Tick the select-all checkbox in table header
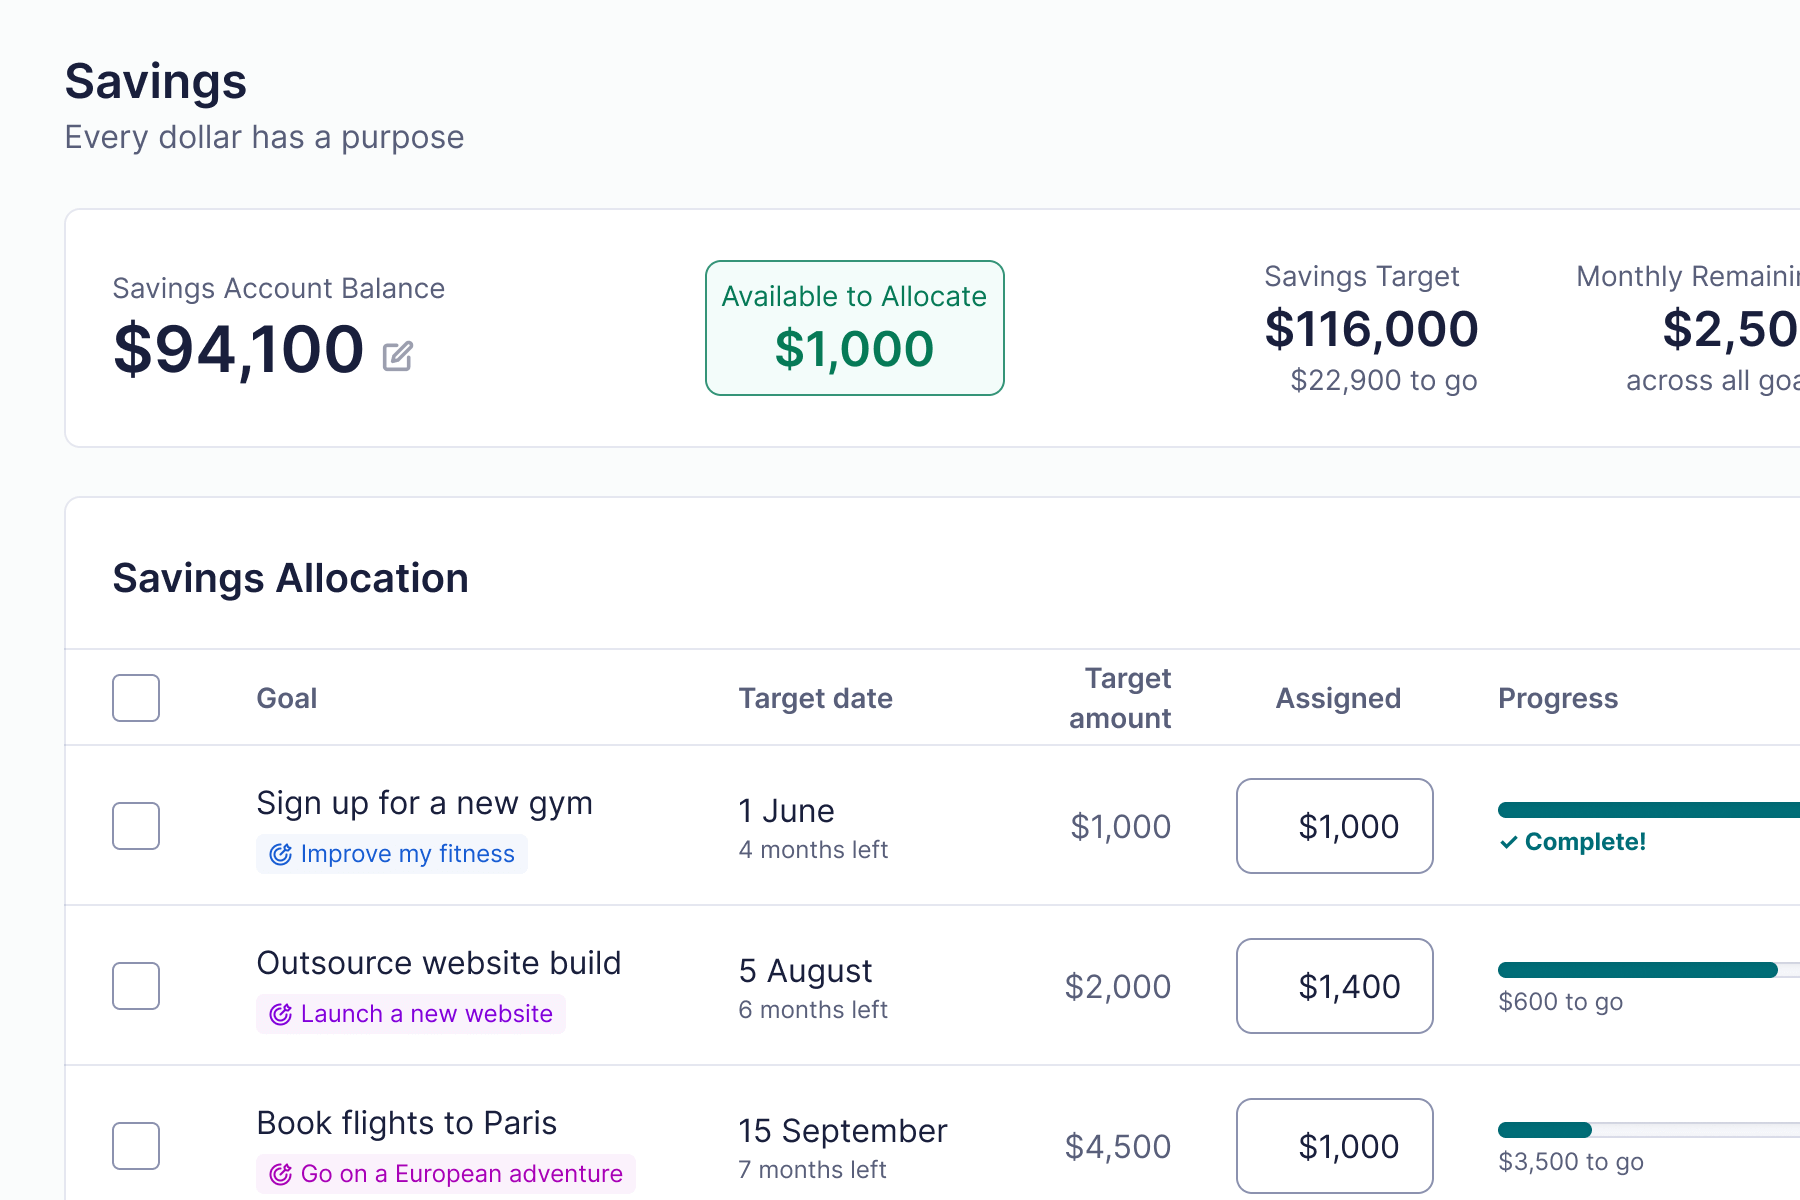Screen dimensions: 1800x1200 click(x=136, y=698)
